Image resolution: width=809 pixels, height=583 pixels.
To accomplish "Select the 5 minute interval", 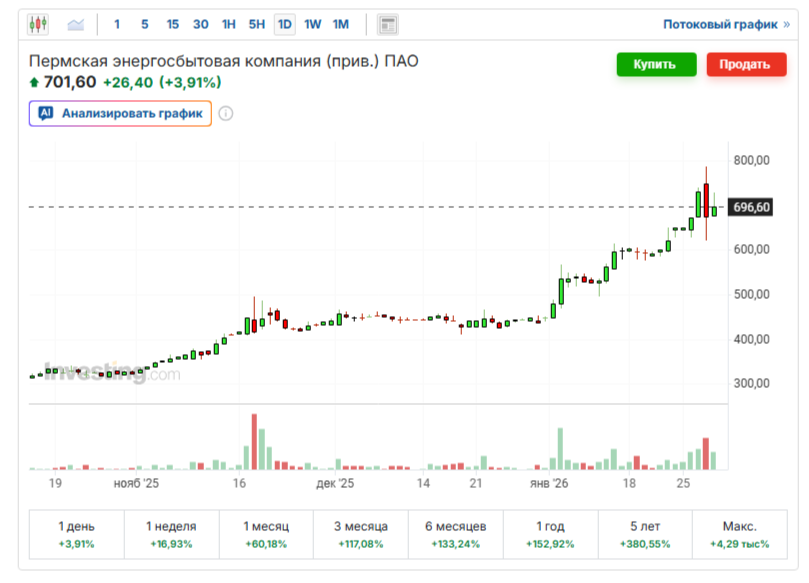I will pos(145,24).
